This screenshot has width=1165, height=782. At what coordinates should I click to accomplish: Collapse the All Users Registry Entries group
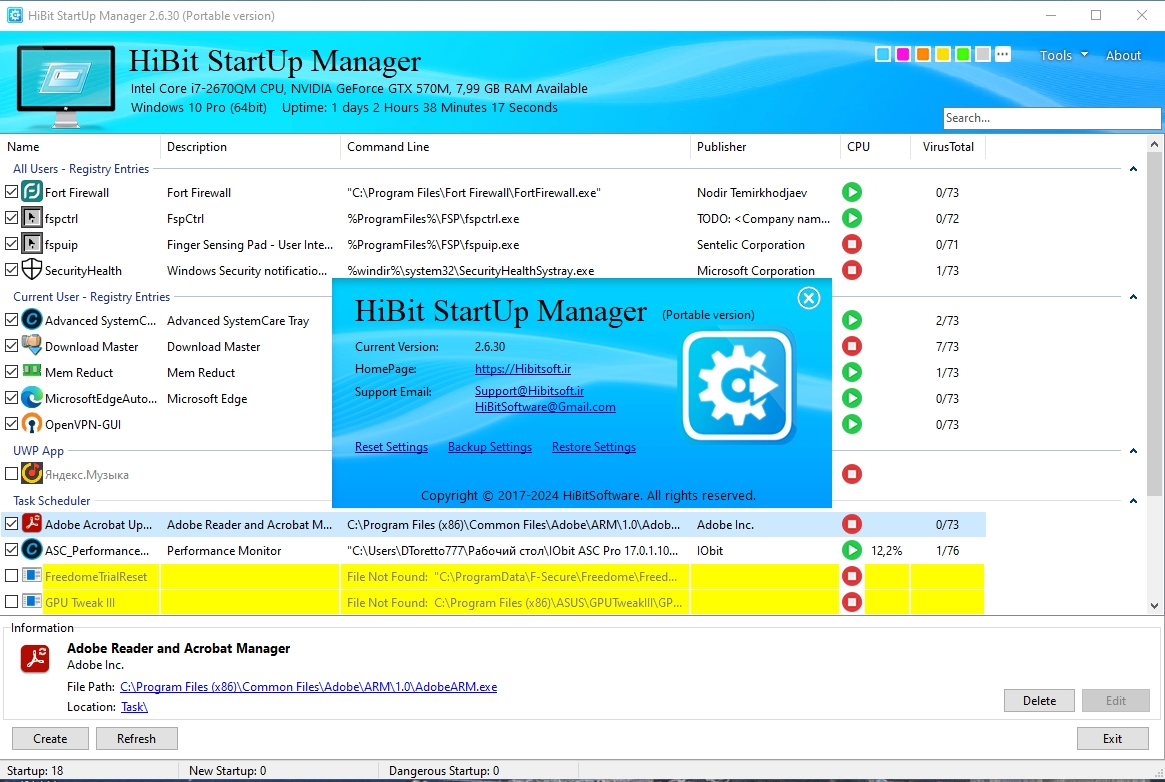(x=1133, y=169)
